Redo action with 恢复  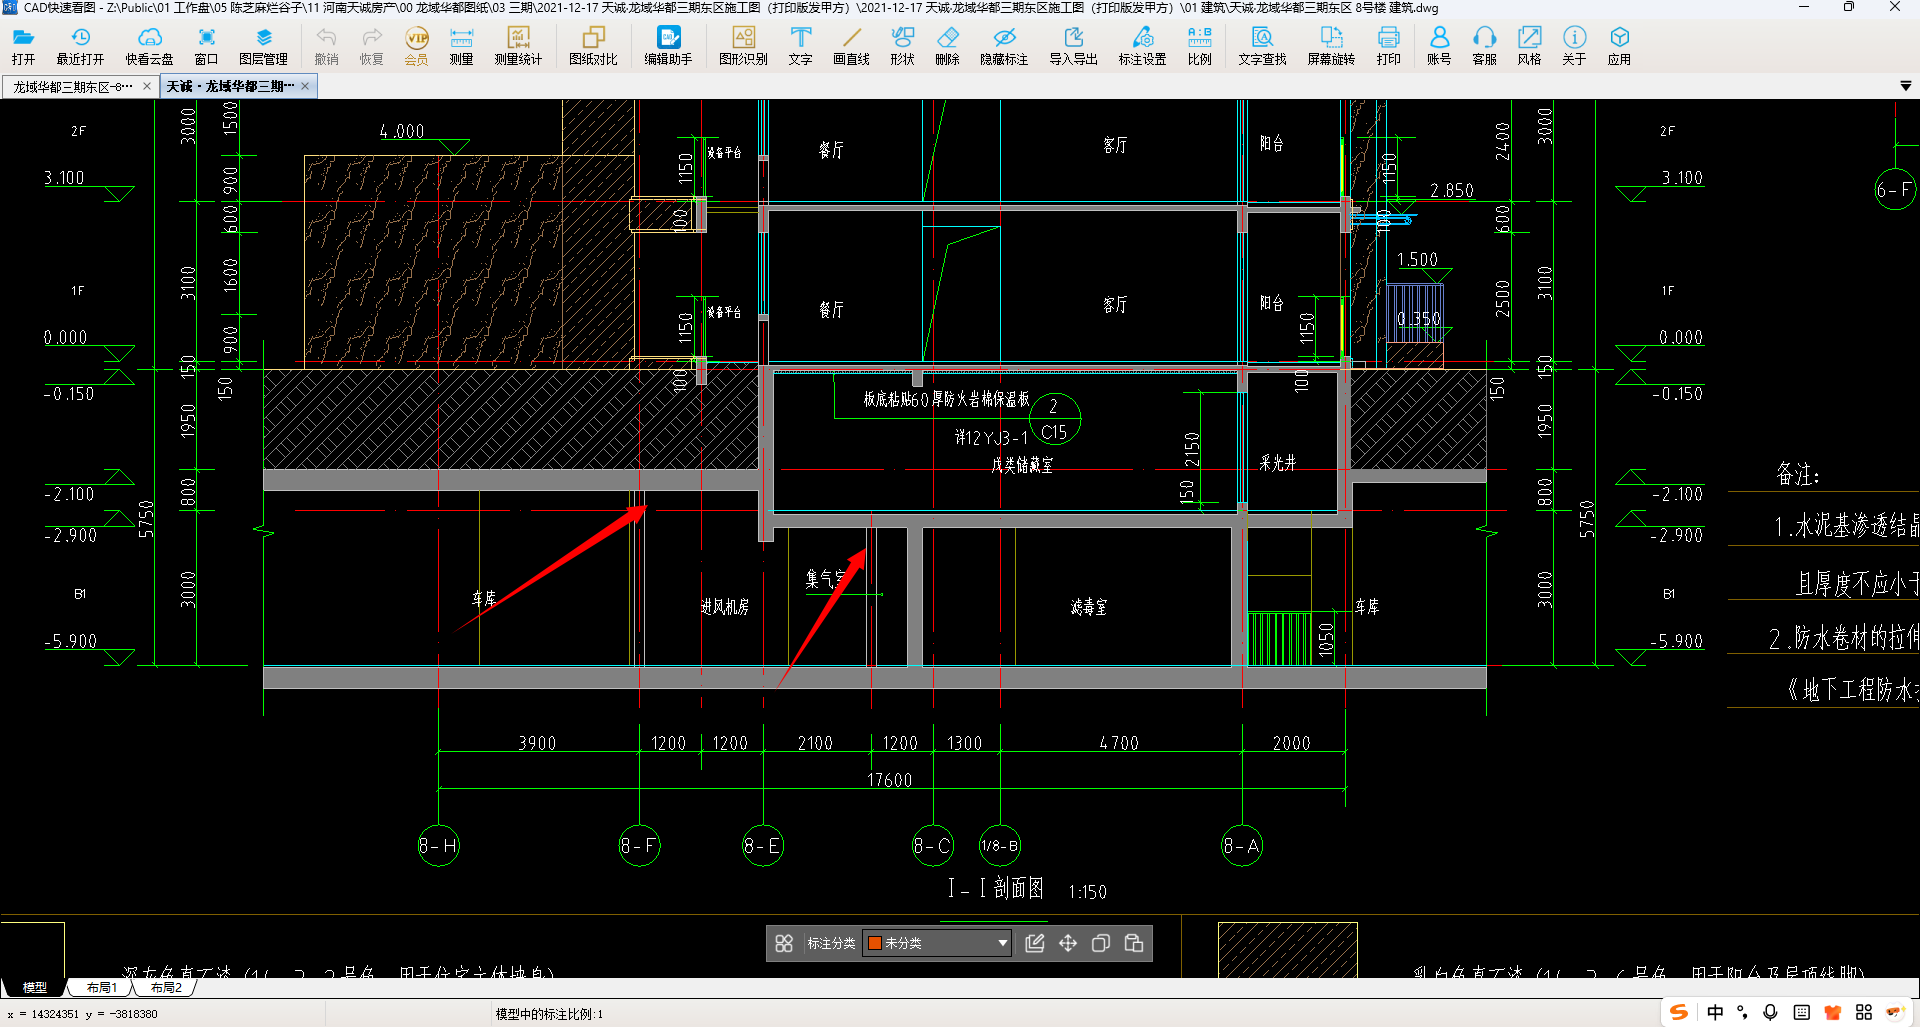click(x=371, y=46)
